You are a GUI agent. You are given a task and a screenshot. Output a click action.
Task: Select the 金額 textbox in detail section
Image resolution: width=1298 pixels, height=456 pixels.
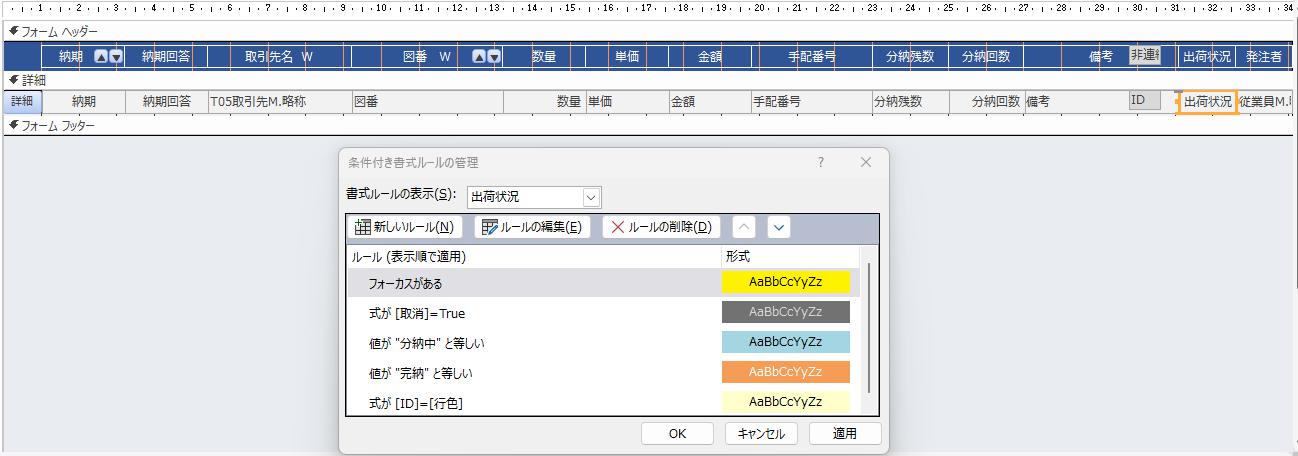[708, 101]
